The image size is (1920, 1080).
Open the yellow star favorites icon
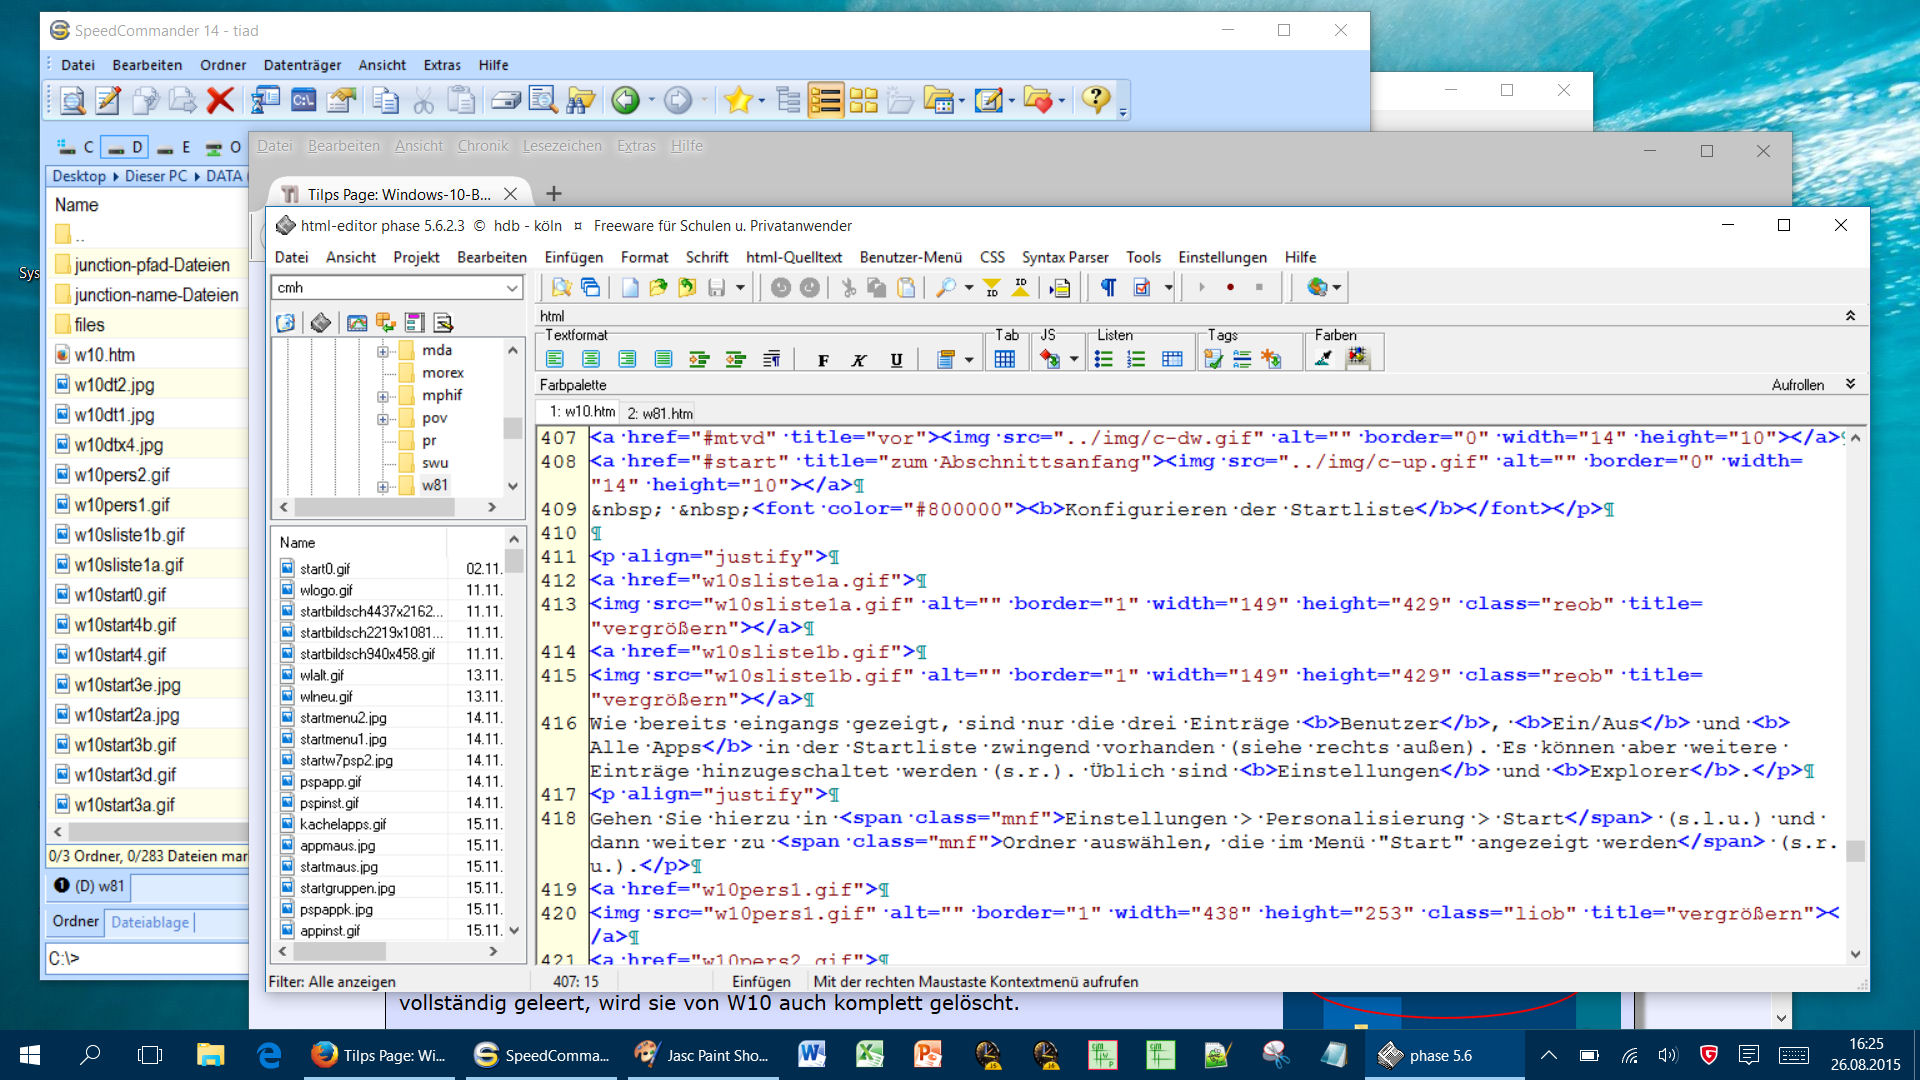point(738,100)
